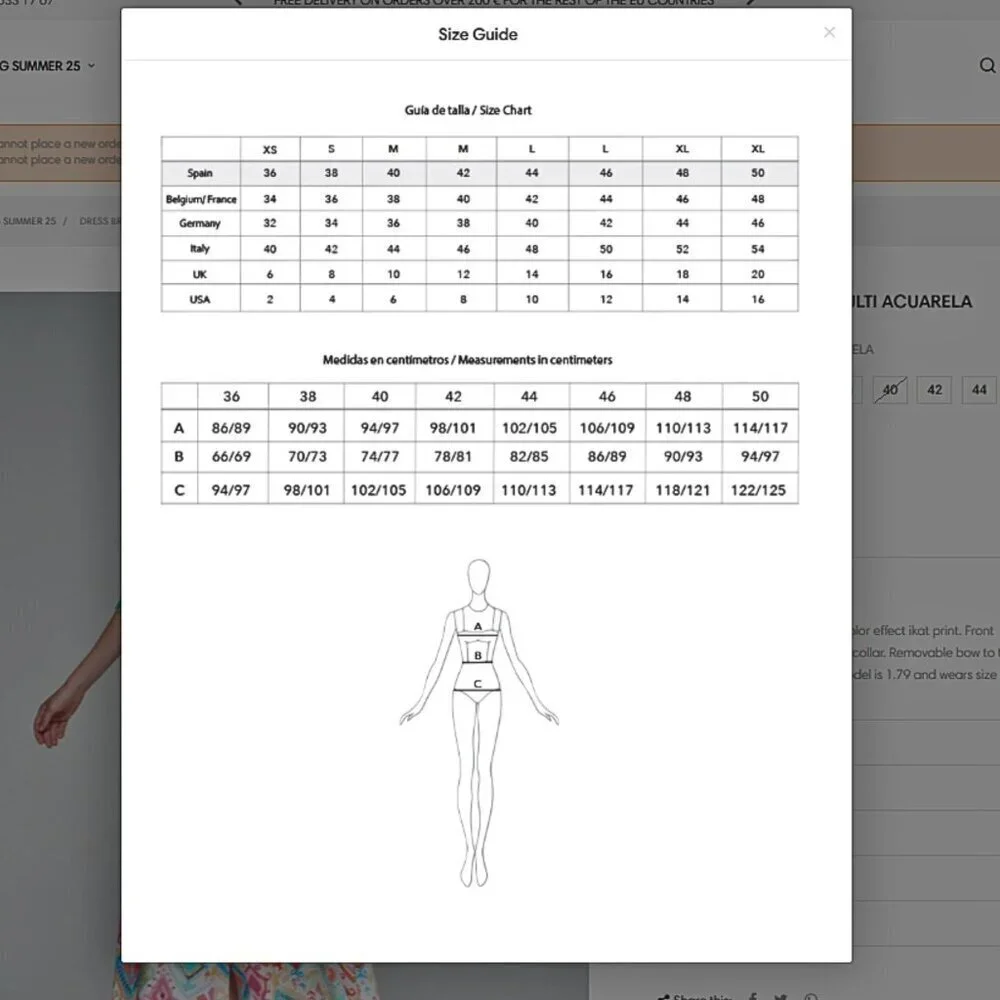Viewport: 1000px width, 1000px height.
Task: Click the '118/121' measurement cell
Action: (682, 490)
